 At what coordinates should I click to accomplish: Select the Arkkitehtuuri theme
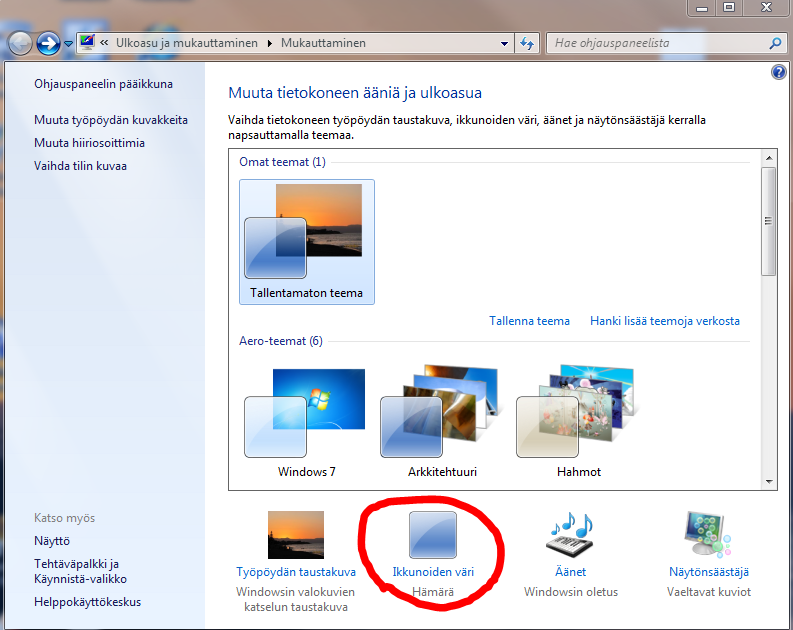pyautogui.click(x=441, y=422)
